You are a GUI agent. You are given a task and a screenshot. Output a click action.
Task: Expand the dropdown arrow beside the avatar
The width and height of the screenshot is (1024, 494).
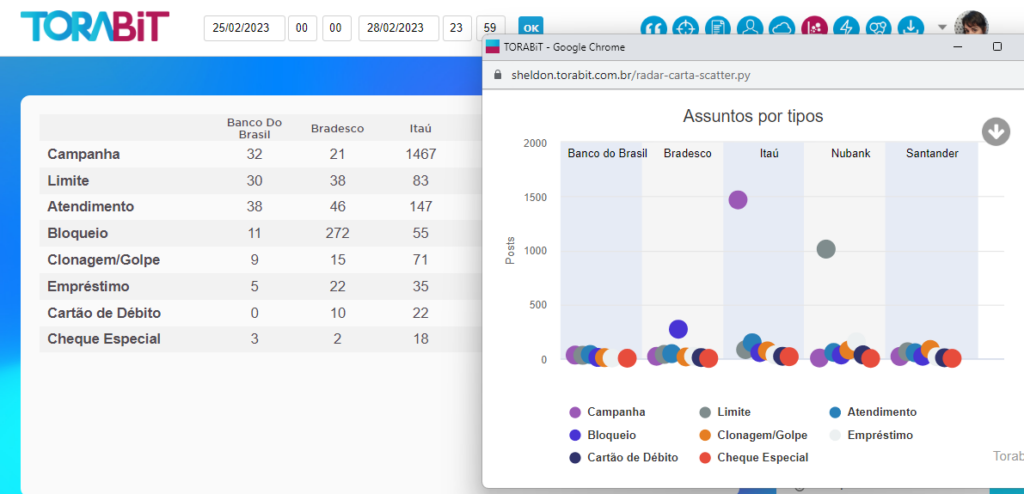pyautogui.click(x=942, y=27)
